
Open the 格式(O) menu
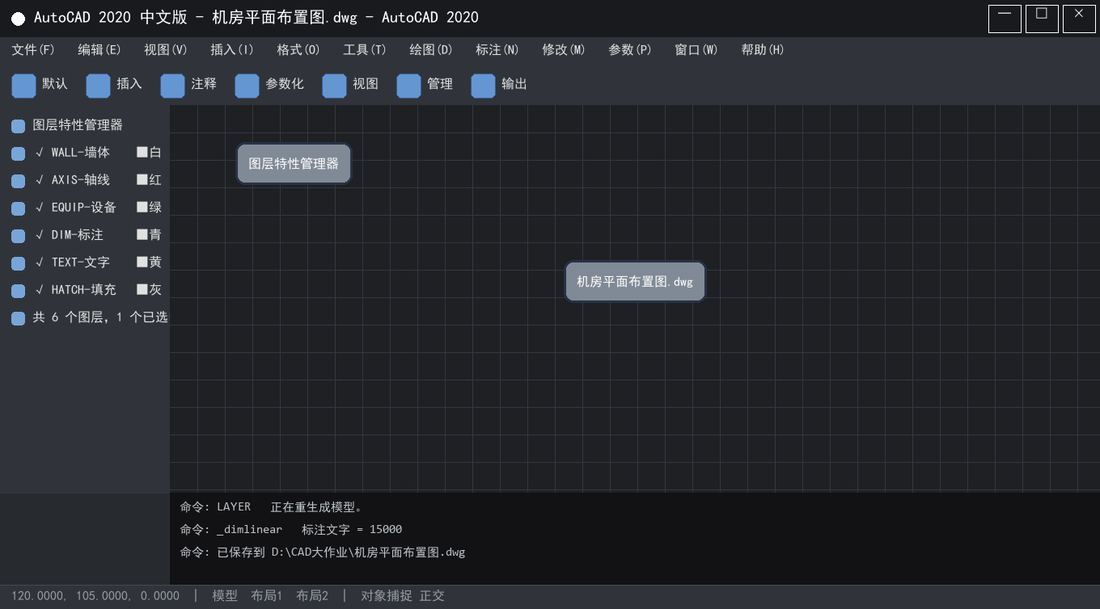(x=298, y=50)
